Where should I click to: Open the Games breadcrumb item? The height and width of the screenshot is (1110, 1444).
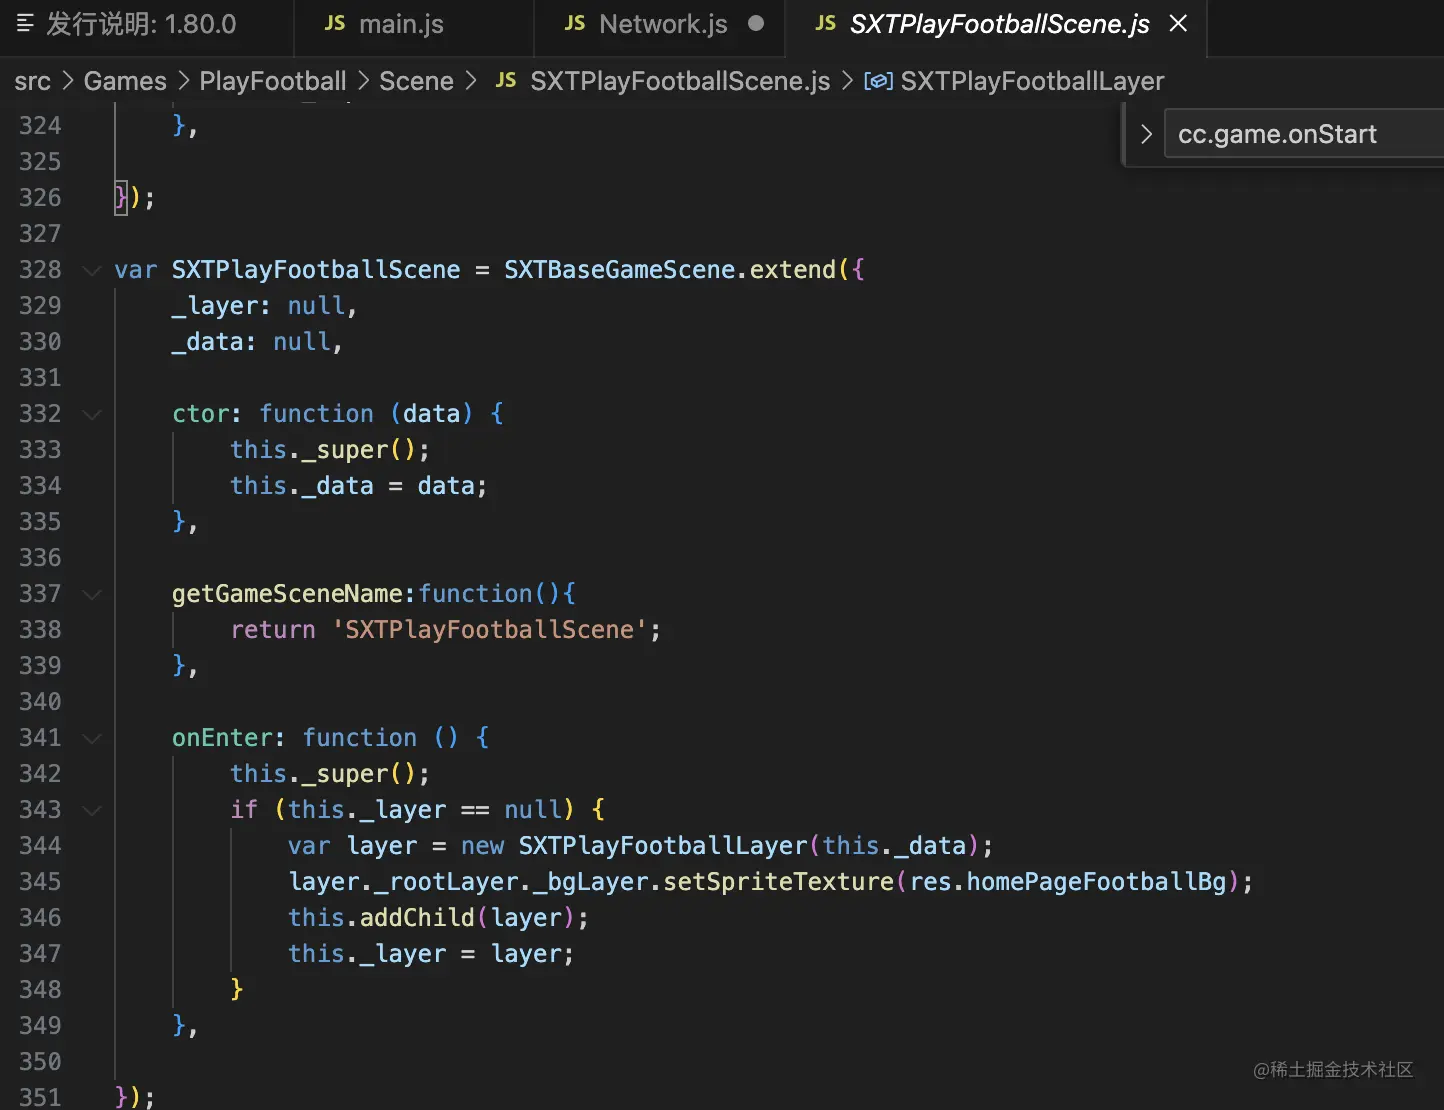(124, 81)
